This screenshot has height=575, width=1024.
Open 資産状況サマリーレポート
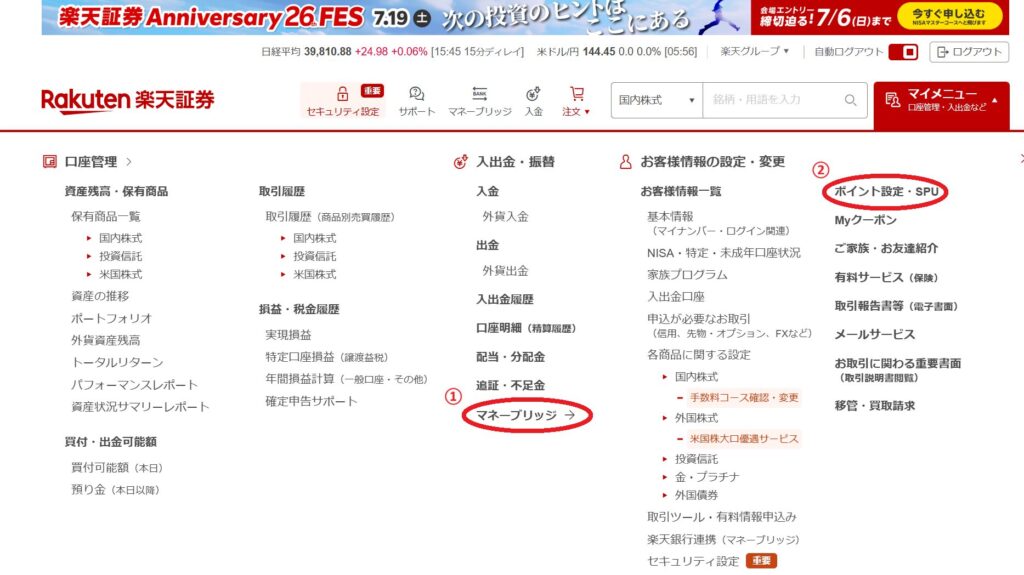tap(140, 406)
